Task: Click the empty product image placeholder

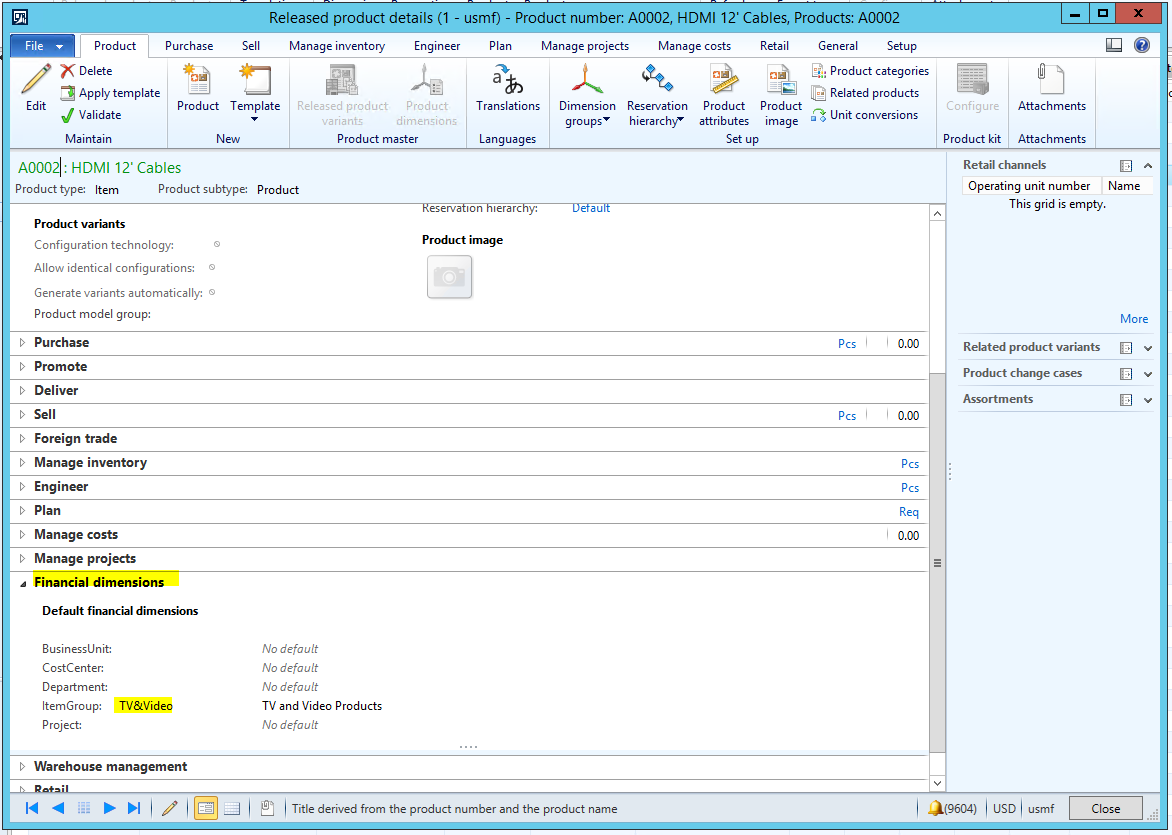Action: (x=449, y=277)
